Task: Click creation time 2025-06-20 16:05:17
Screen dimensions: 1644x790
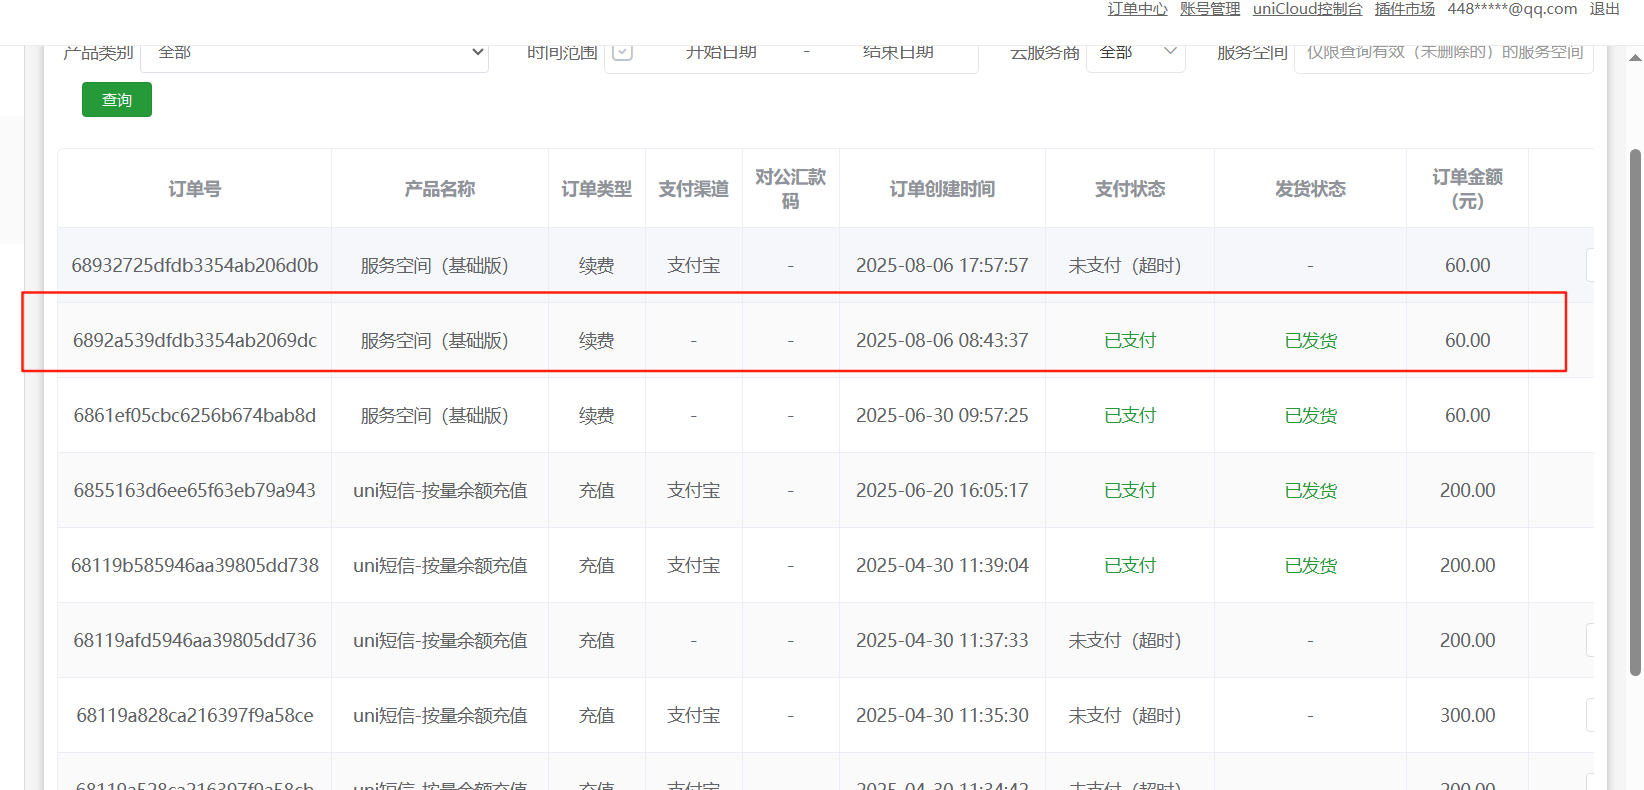Action: pos(942,490)
